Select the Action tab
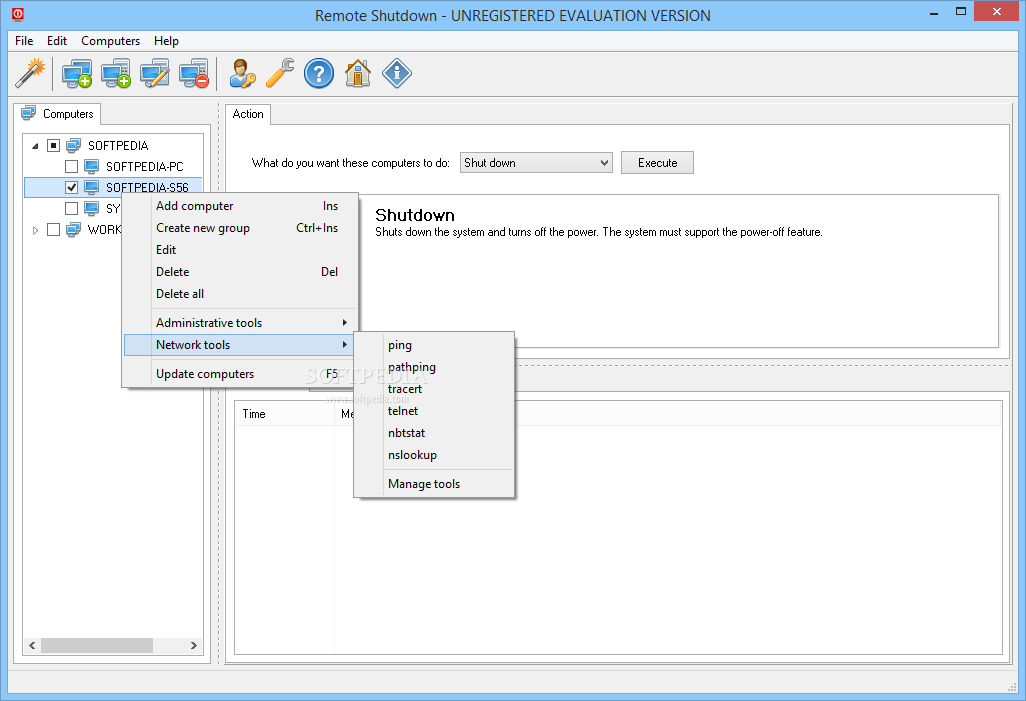Screen dimensions: 1026x701 tap(248, 114)
